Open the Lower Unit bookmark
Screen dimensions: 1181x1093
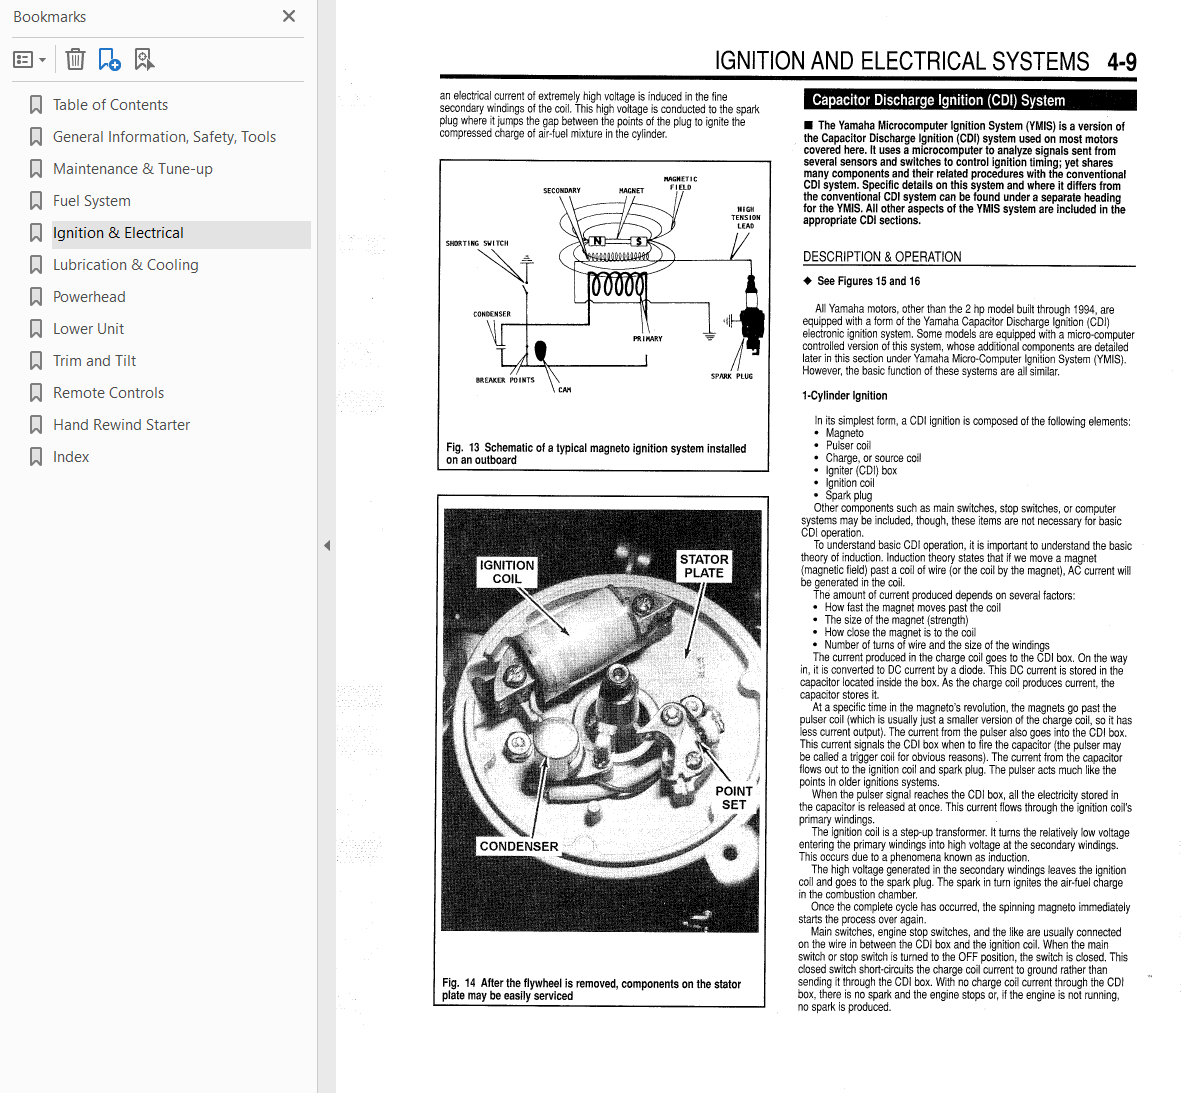(x=88, y=329)
